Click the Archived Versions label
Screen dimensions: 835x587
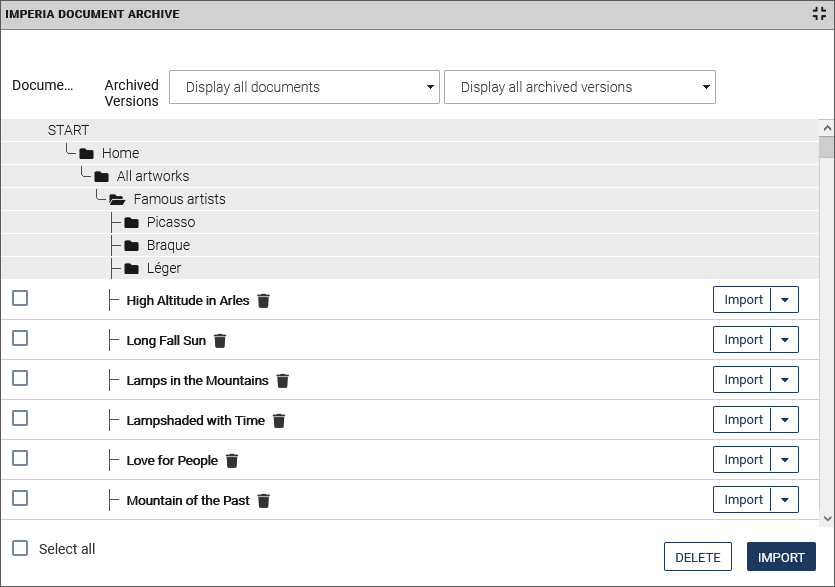132,93
